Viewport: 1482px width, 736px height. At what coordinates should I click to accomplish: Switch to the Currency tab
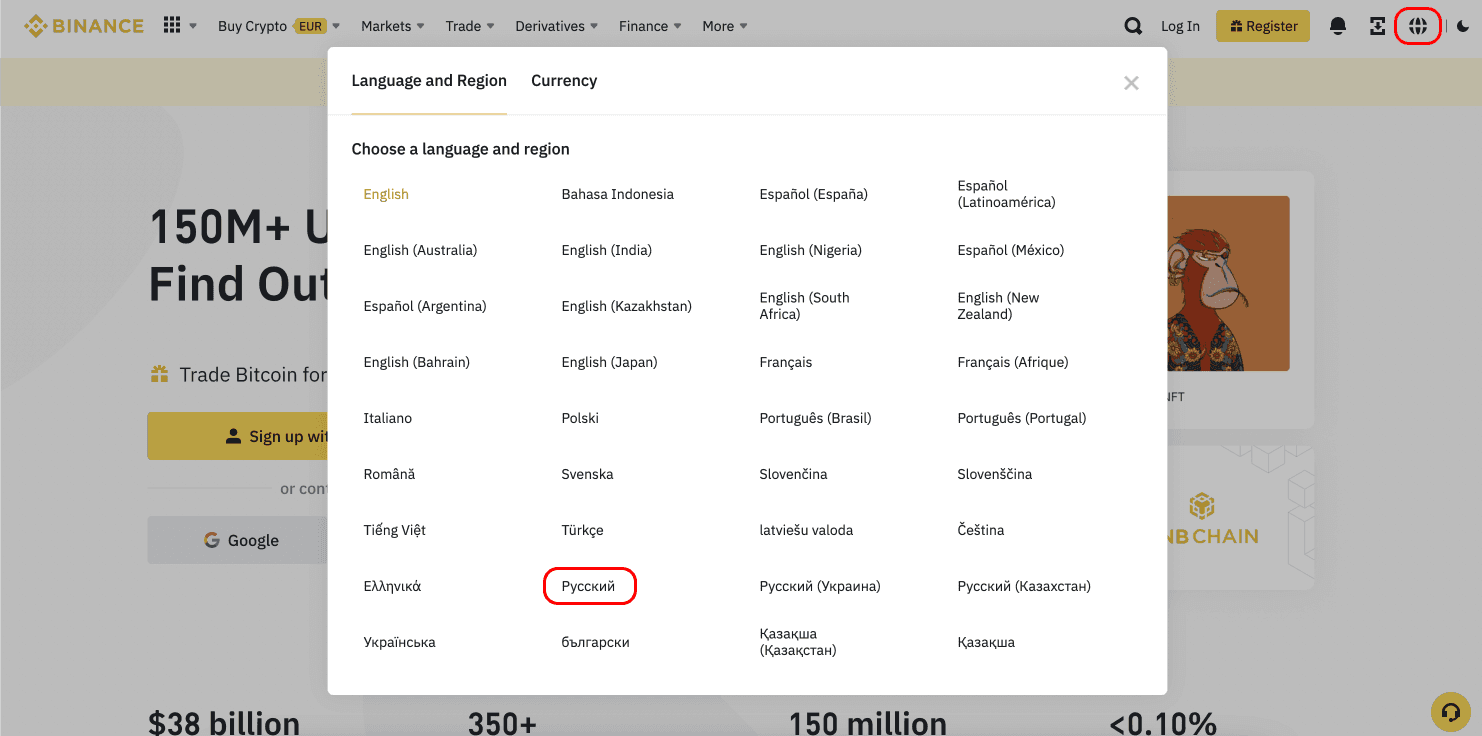[x=564, y=81]
